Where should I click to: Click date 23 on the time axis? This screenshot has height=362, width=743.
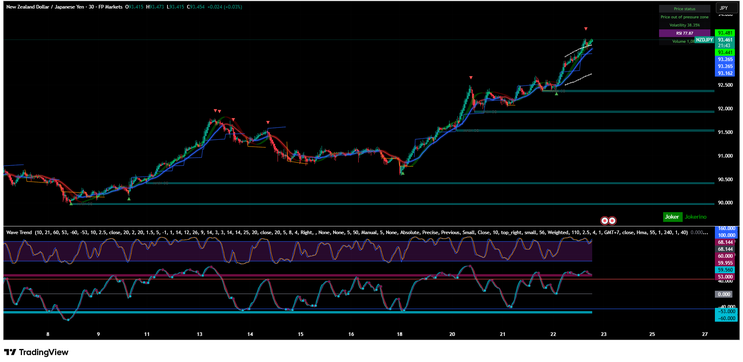pyautogui.click(x=603, y=334)
